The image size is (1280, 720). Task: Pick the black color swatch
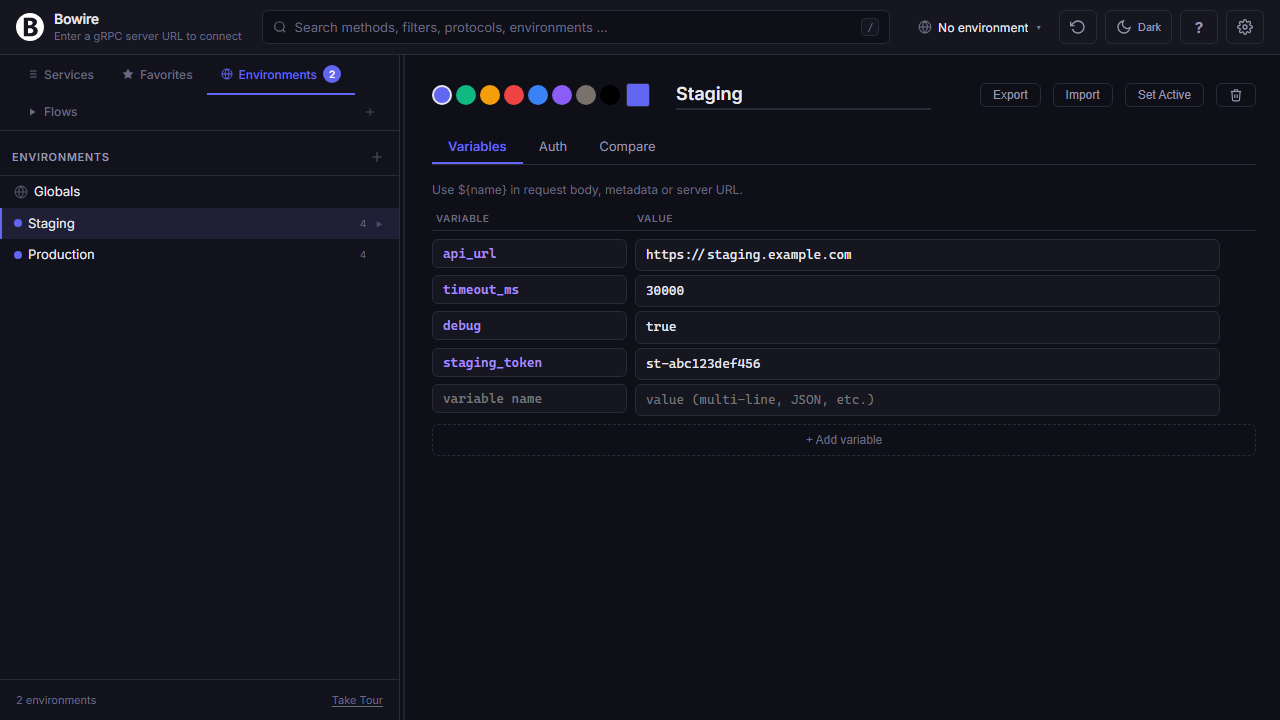[x=610, y=95]
